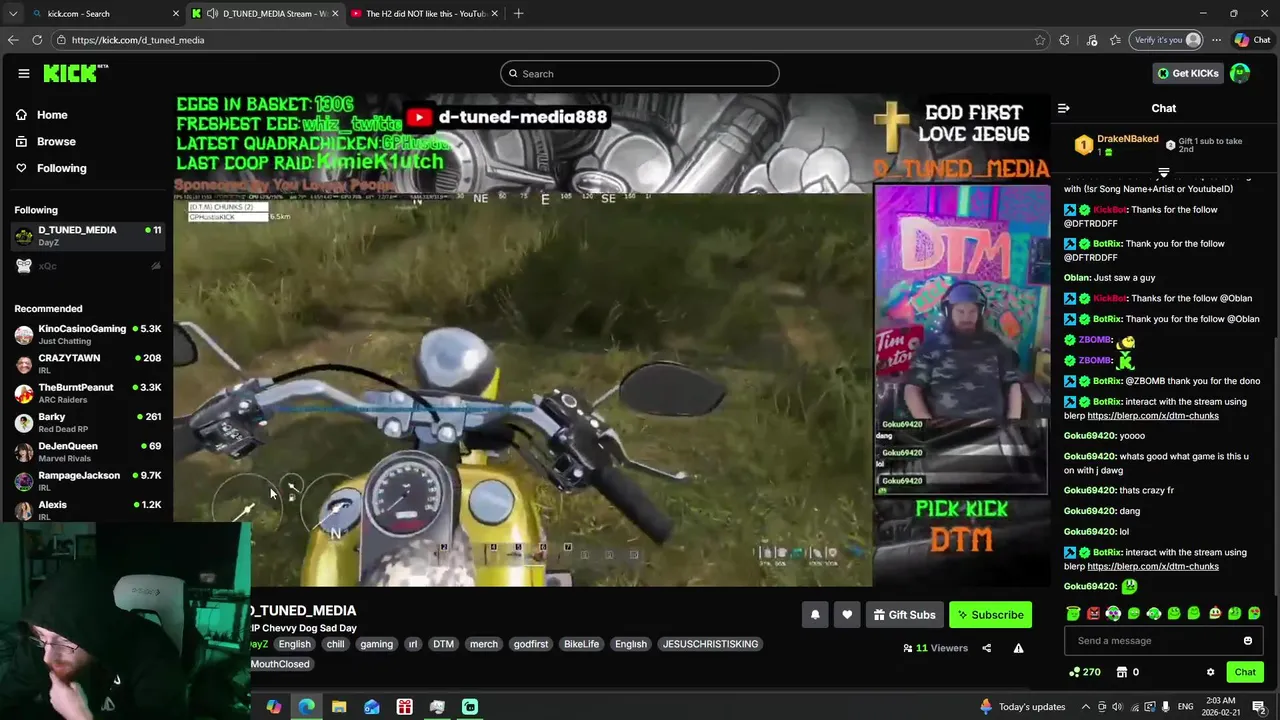Open browser extensions puzzle icon
Screen dimensions: 1280x720
[x=1064, y=40]
